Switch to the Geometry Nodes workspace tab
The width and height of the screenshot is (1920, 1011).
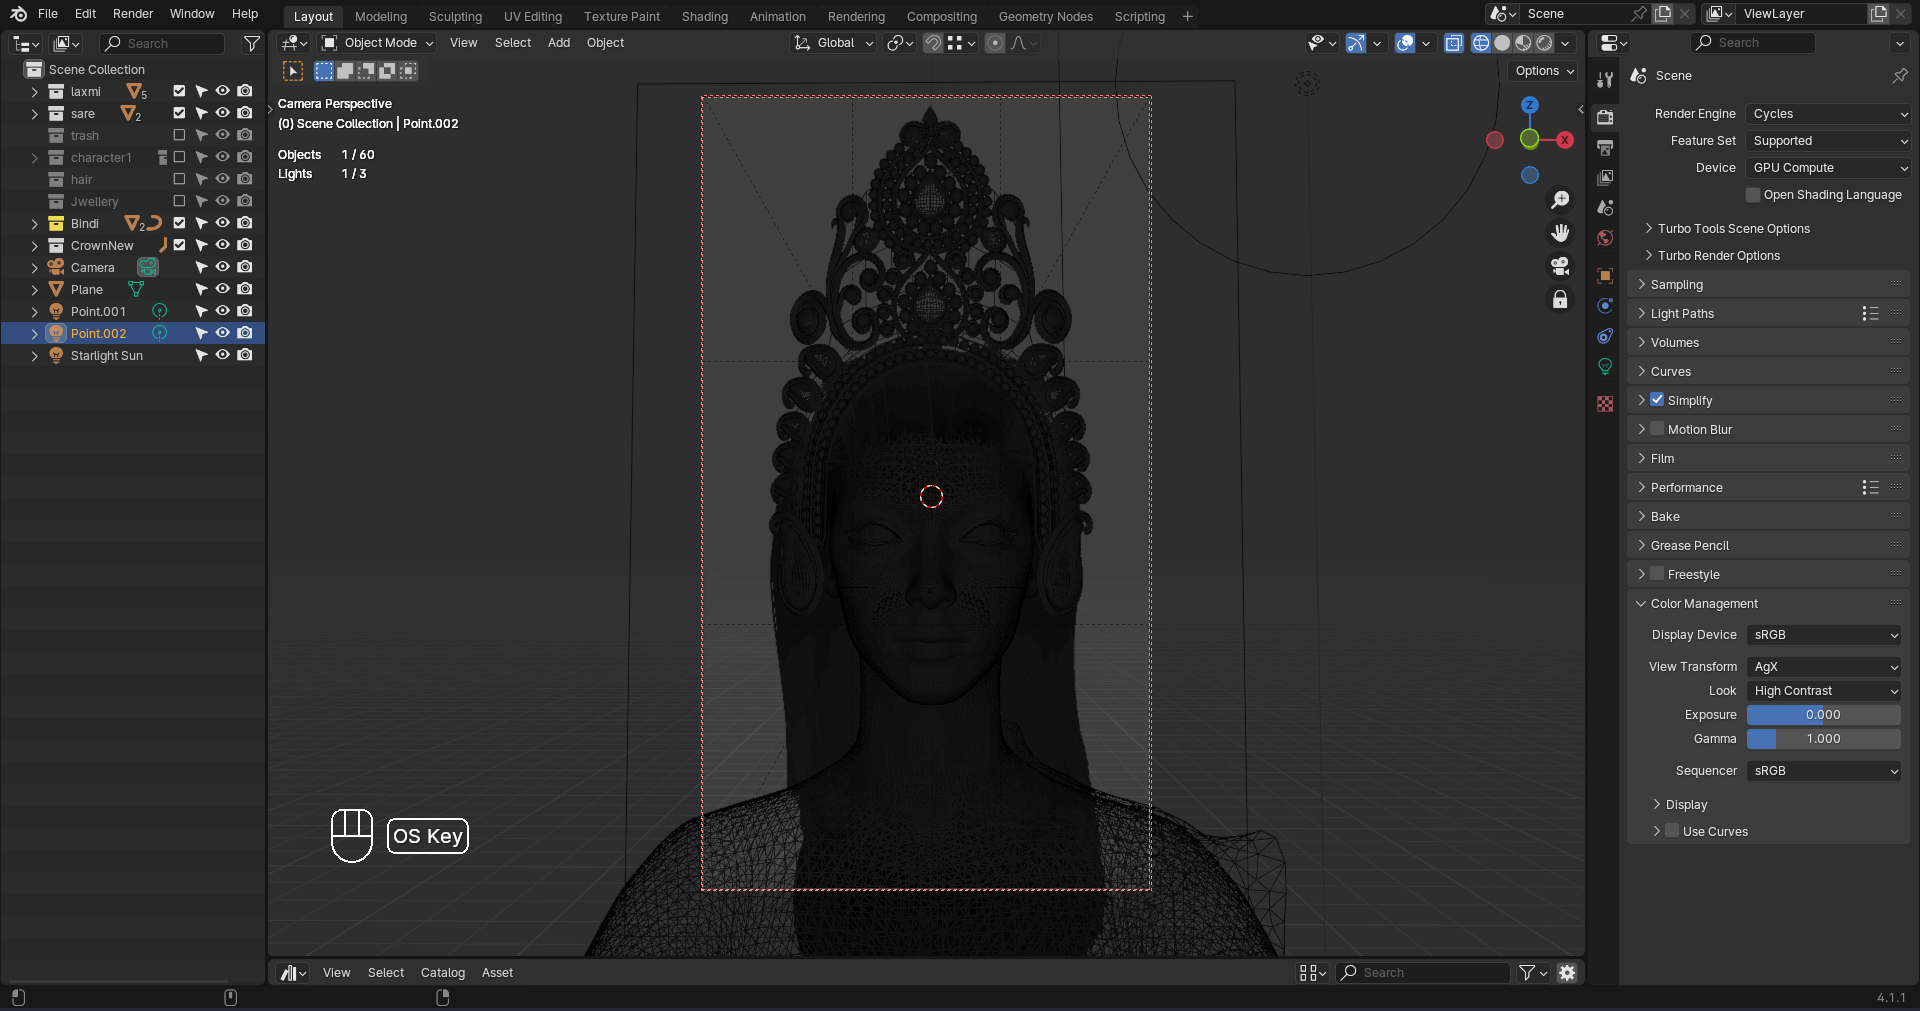pyautogui.click(x=1046, y=17)
